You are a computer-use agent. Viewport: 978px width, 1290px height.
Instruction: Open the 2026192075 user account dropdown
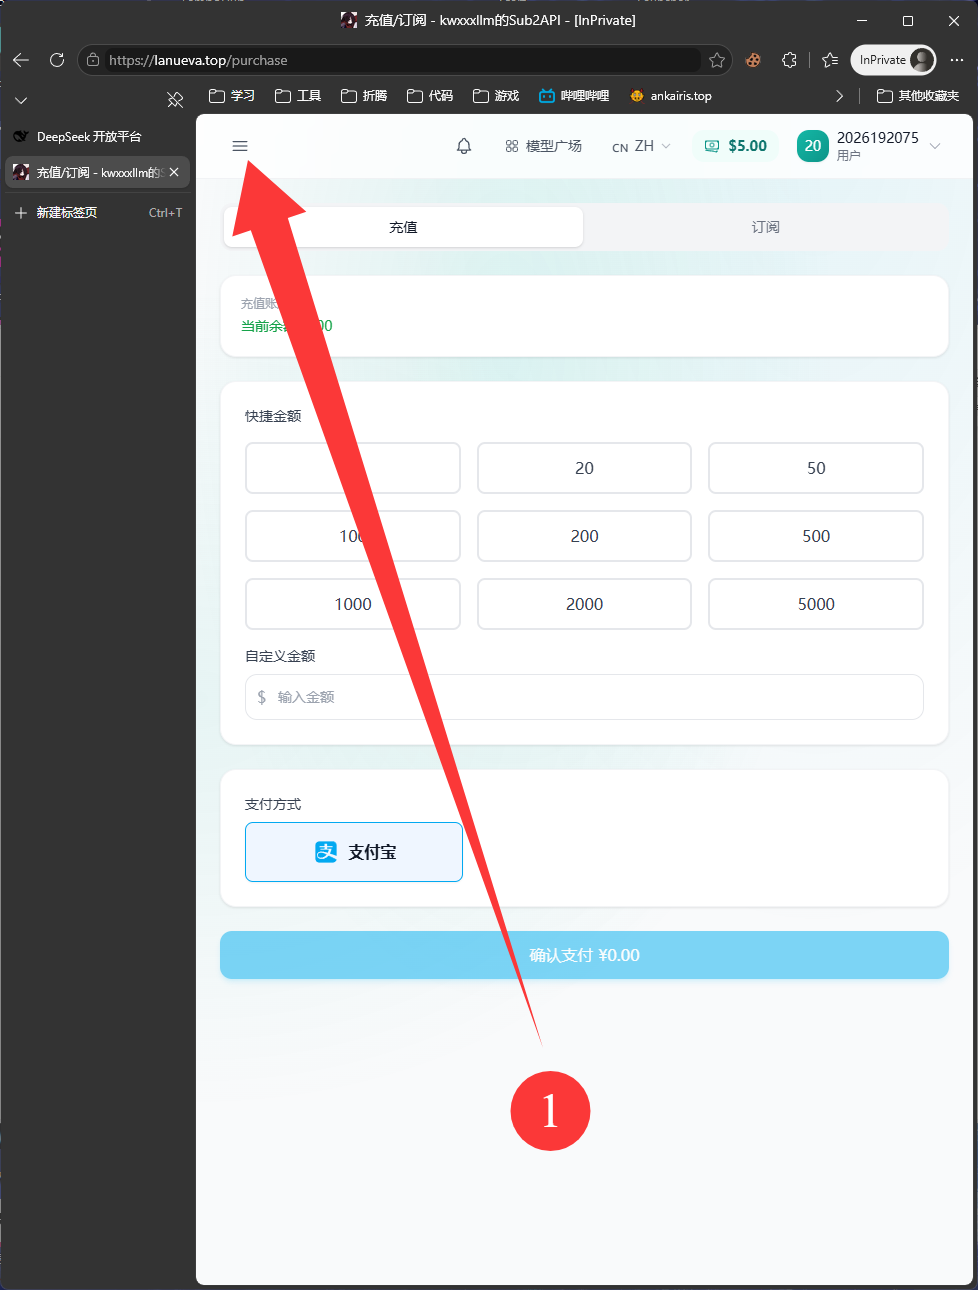point(869,146)
